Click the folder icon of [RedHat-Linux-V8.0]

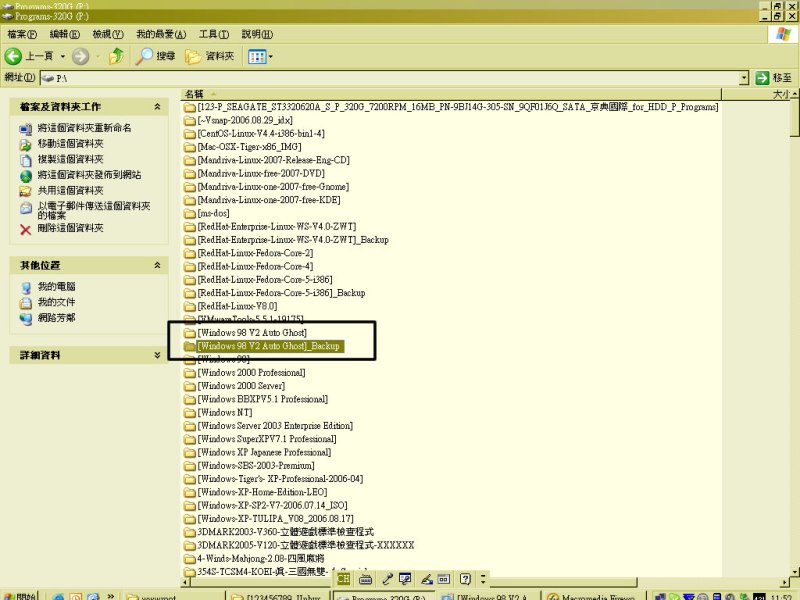tap(190, 307)
